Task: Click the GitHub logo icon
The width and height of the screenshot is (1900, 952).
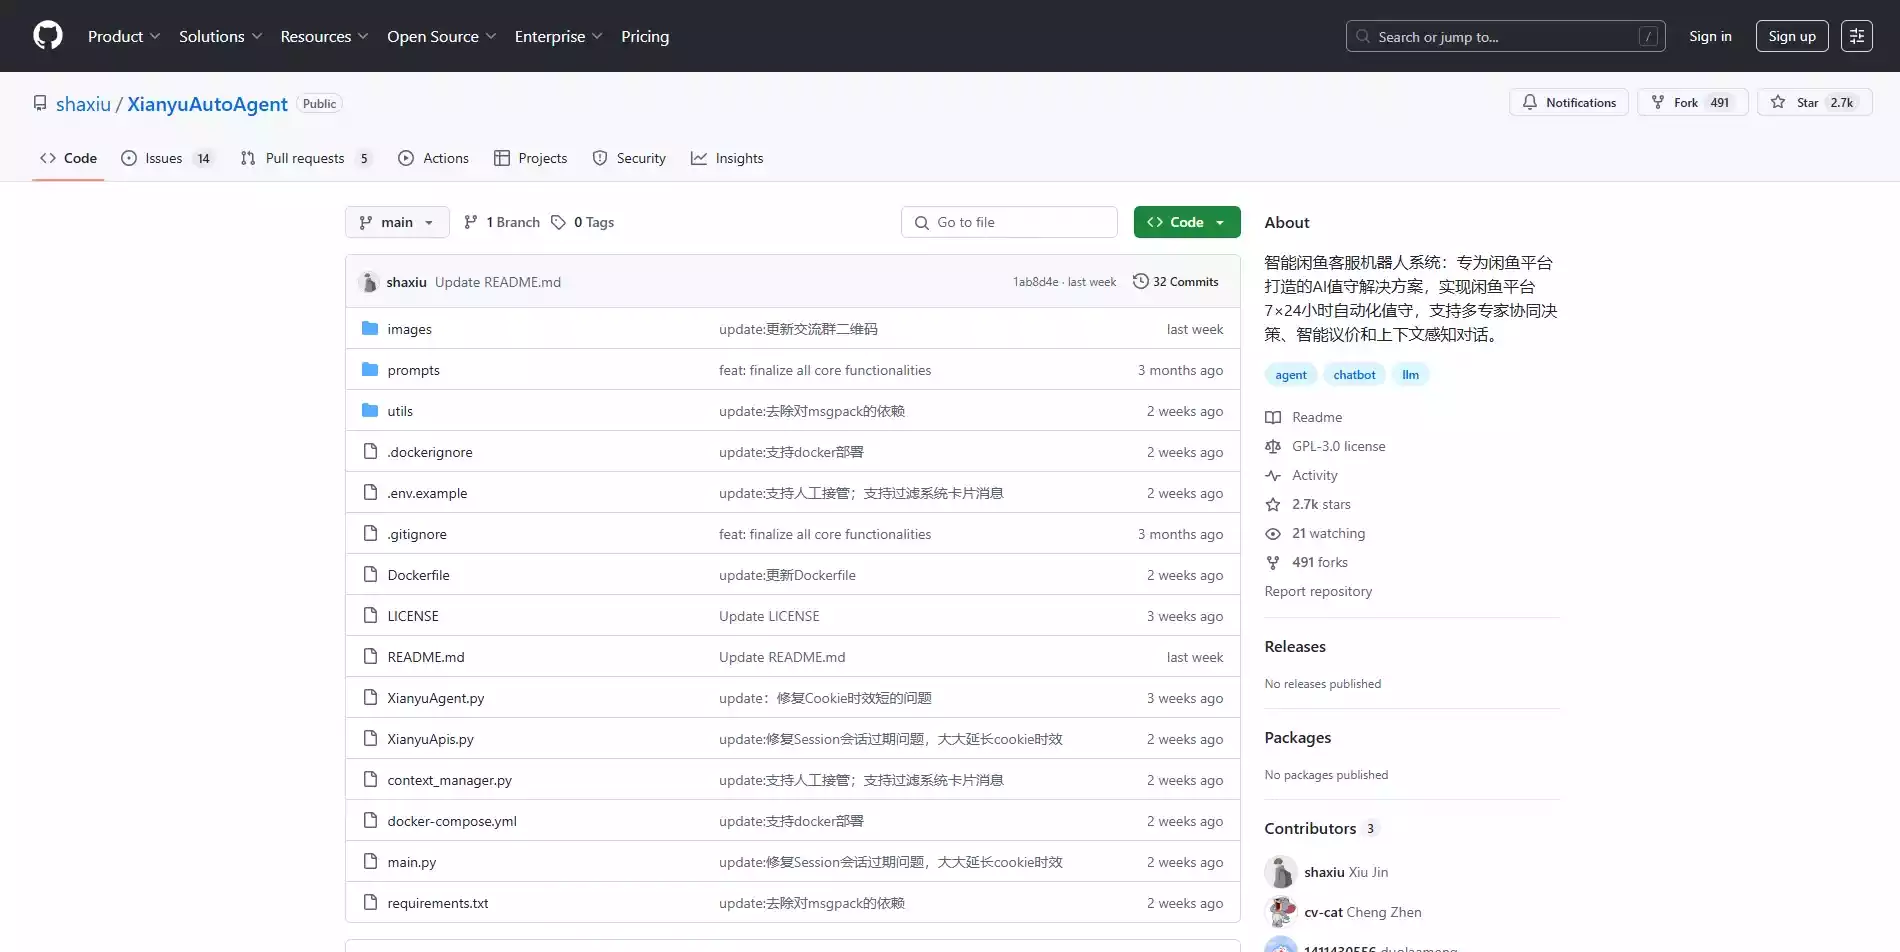Action: [47, 36]
